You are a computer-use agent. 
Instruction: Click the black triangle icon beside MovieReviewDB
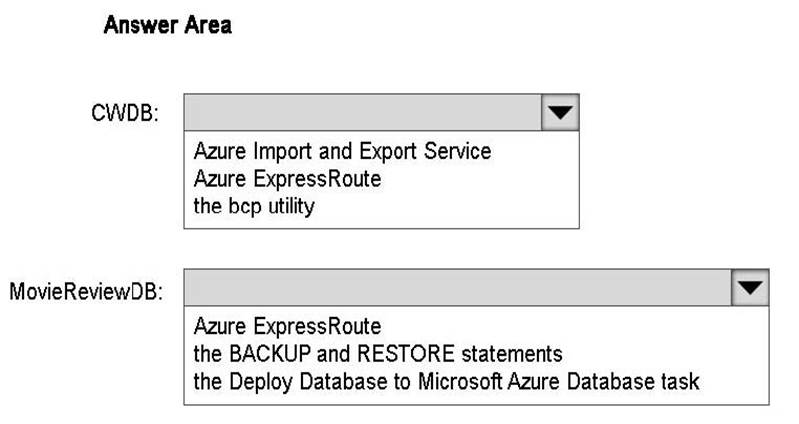click(750, 288)
